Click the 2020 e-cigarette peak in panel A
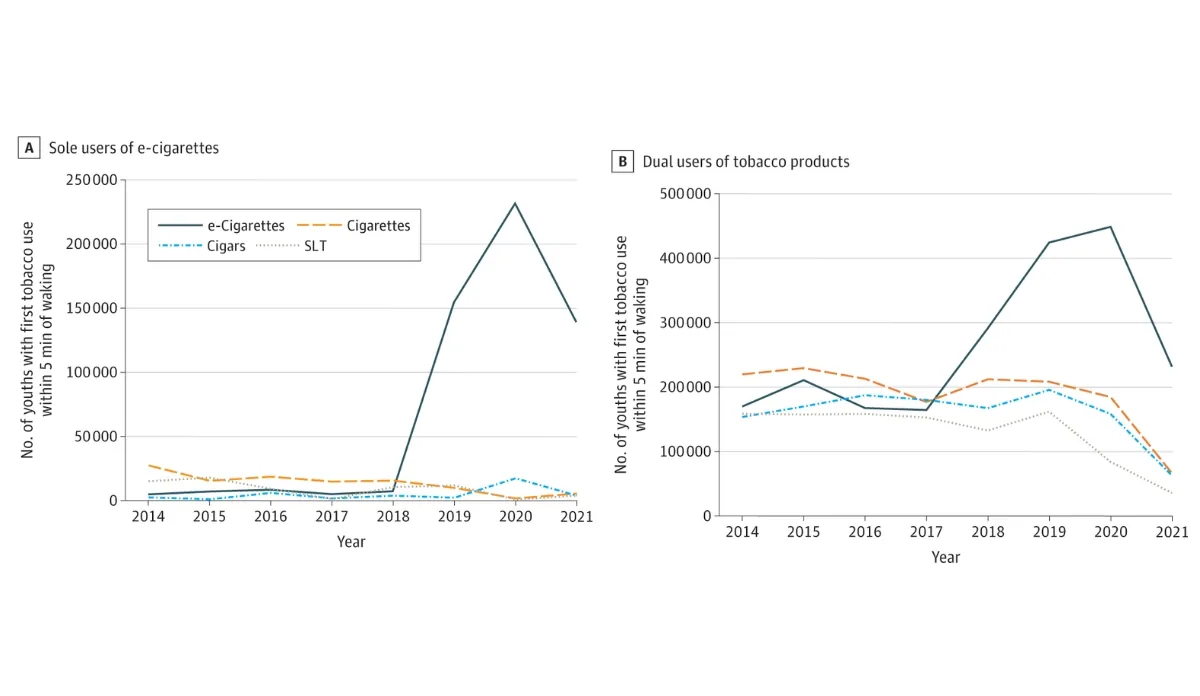1200x696 pixels. coord(515,204)
